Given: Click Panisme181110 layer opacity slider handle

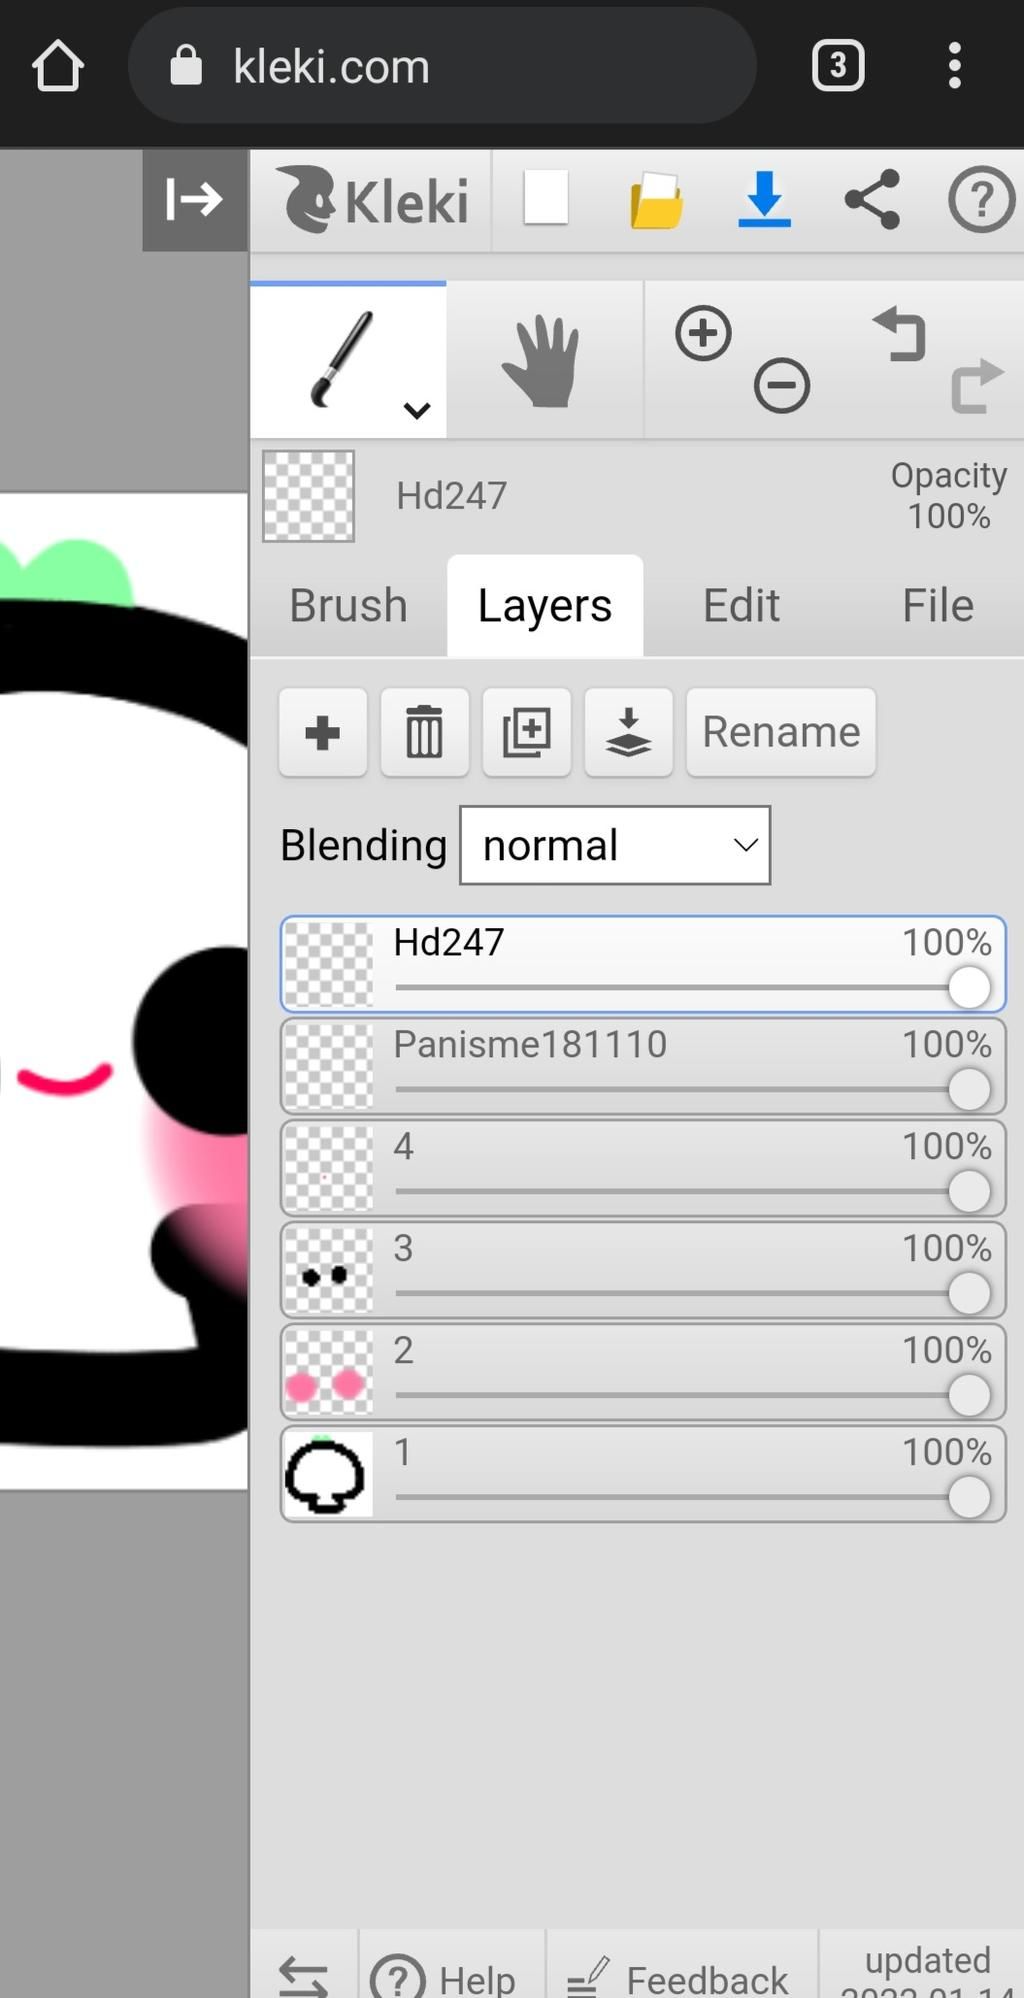Looking at the screenshot, I should click(x=969, y=1090).
